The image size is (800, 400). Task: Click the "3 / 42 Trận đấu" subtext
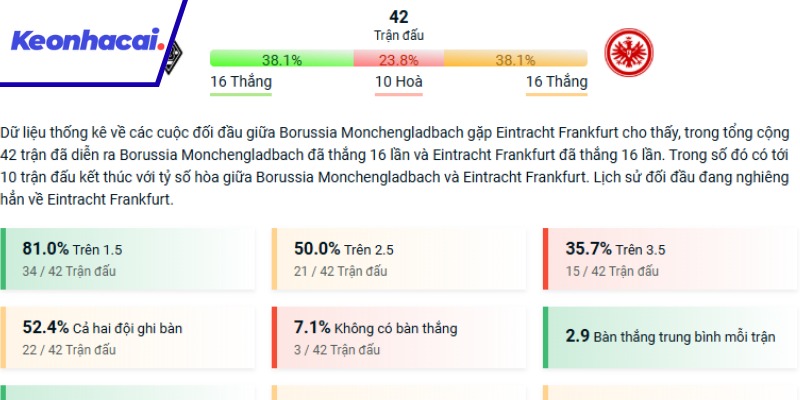336,350
